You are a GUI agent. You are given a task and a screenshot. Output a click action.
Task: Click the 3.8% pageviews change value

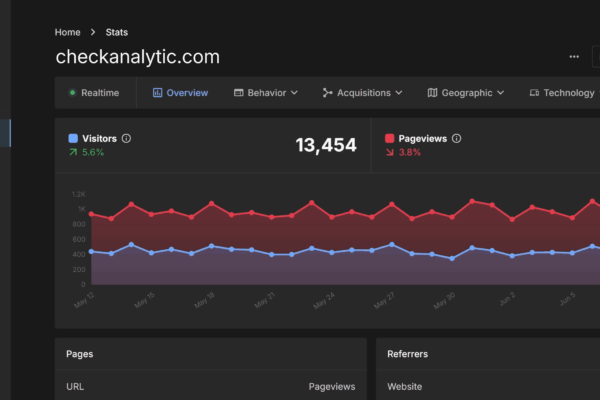tap(409, 152)
